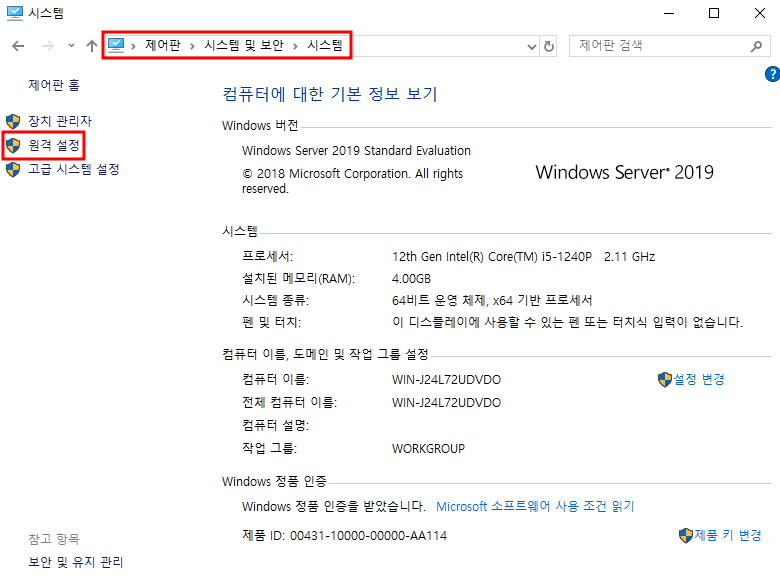Screen dimensions: 780x586
Task: Open address bar history dropdown
Action: click(x=532, y=47)
